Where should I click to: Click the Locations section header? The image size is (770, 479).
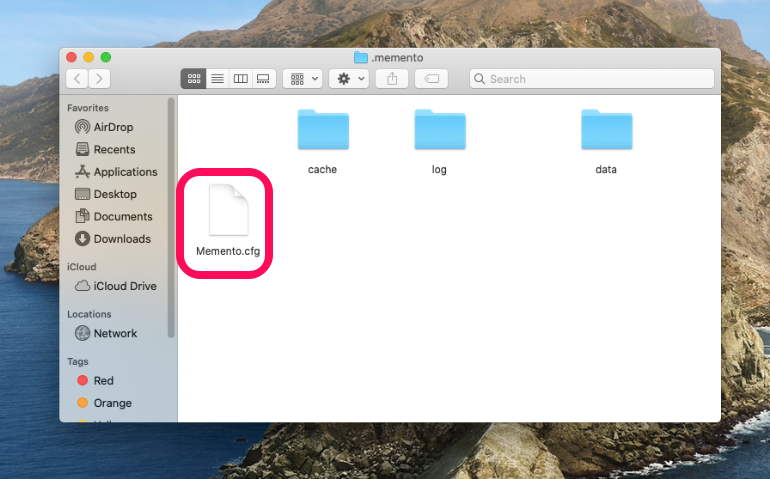[89, 314]
